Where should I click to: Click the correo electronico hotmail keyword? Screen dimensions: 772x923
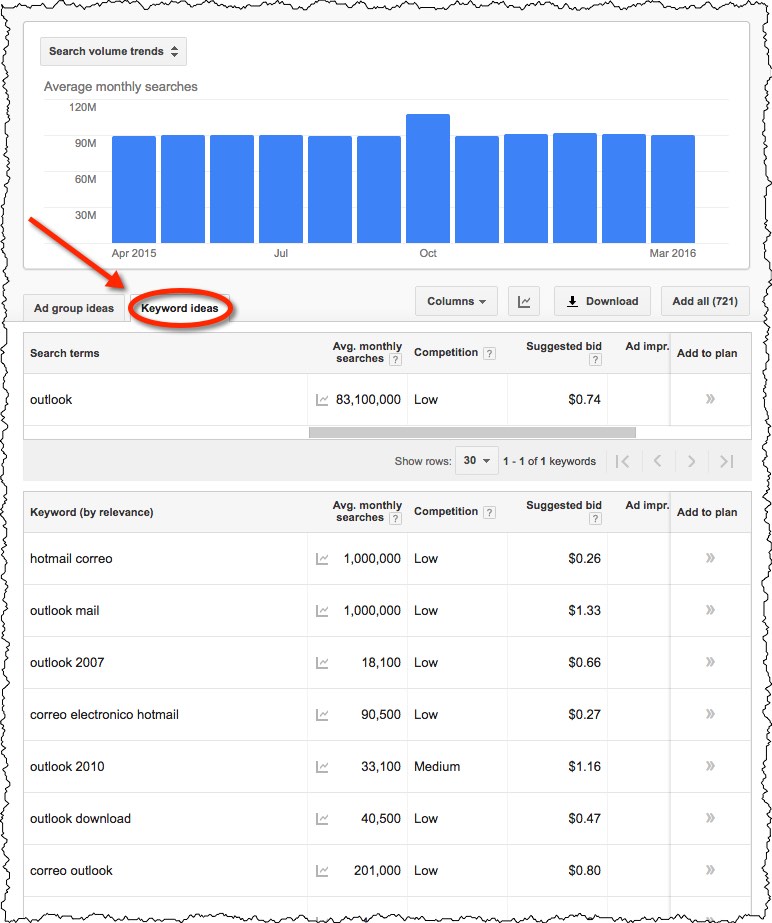pyautogui.click(x=104, y=715)
